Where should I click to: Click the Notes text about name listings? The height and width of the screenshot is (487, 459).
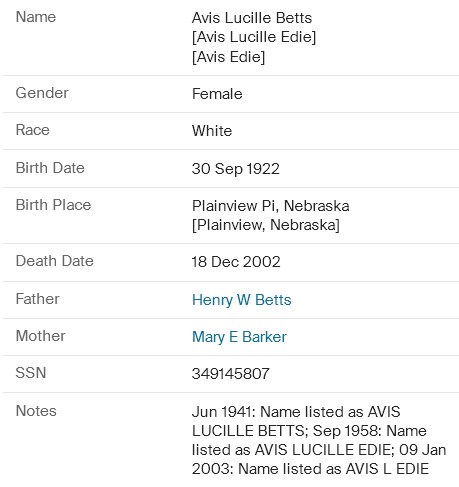(319, 440)
